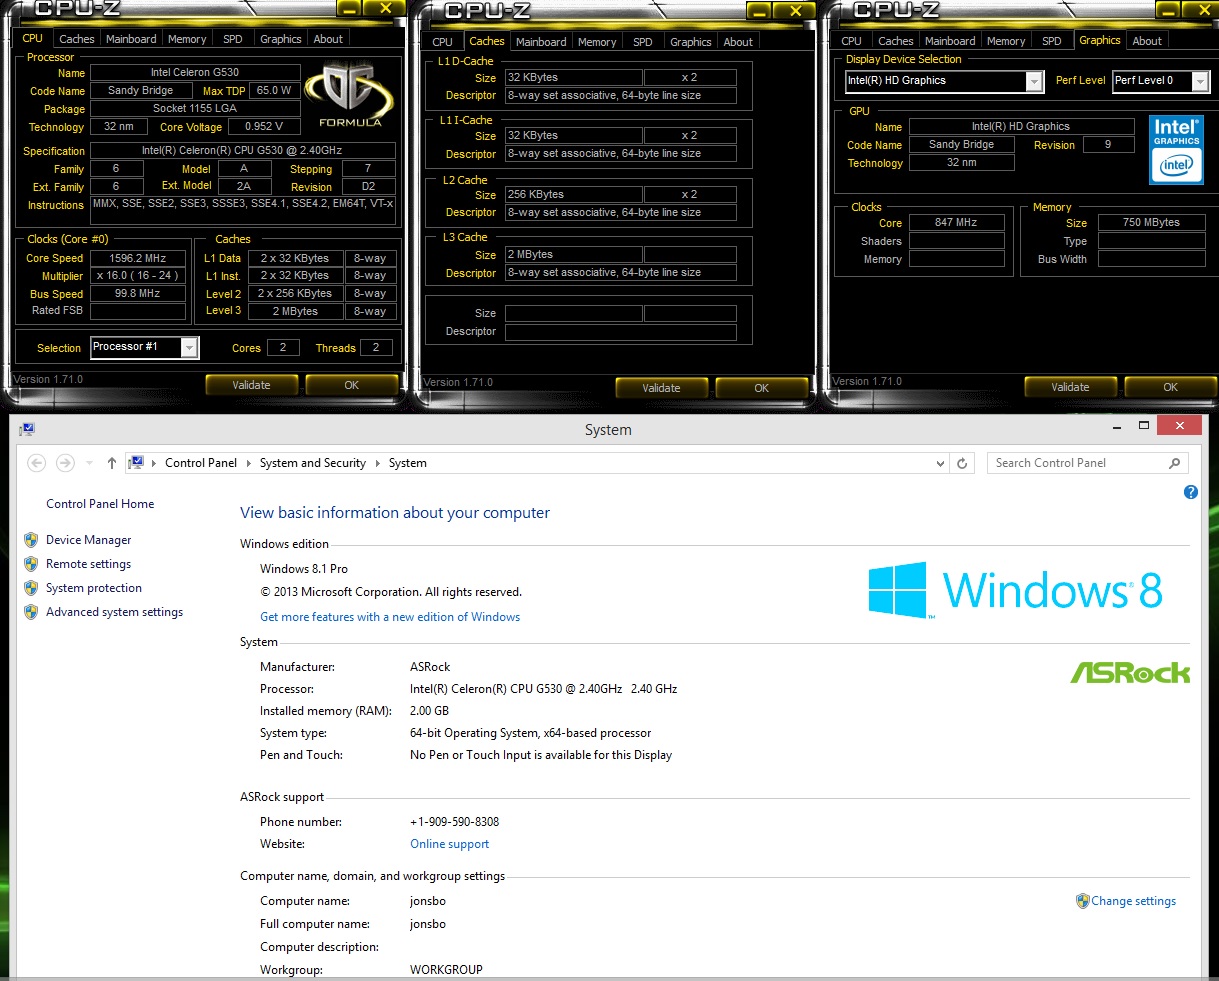Click the shield icon beside Advanced system settings
The width and height of the screenshot is (1219, 981).
(31, 612)
